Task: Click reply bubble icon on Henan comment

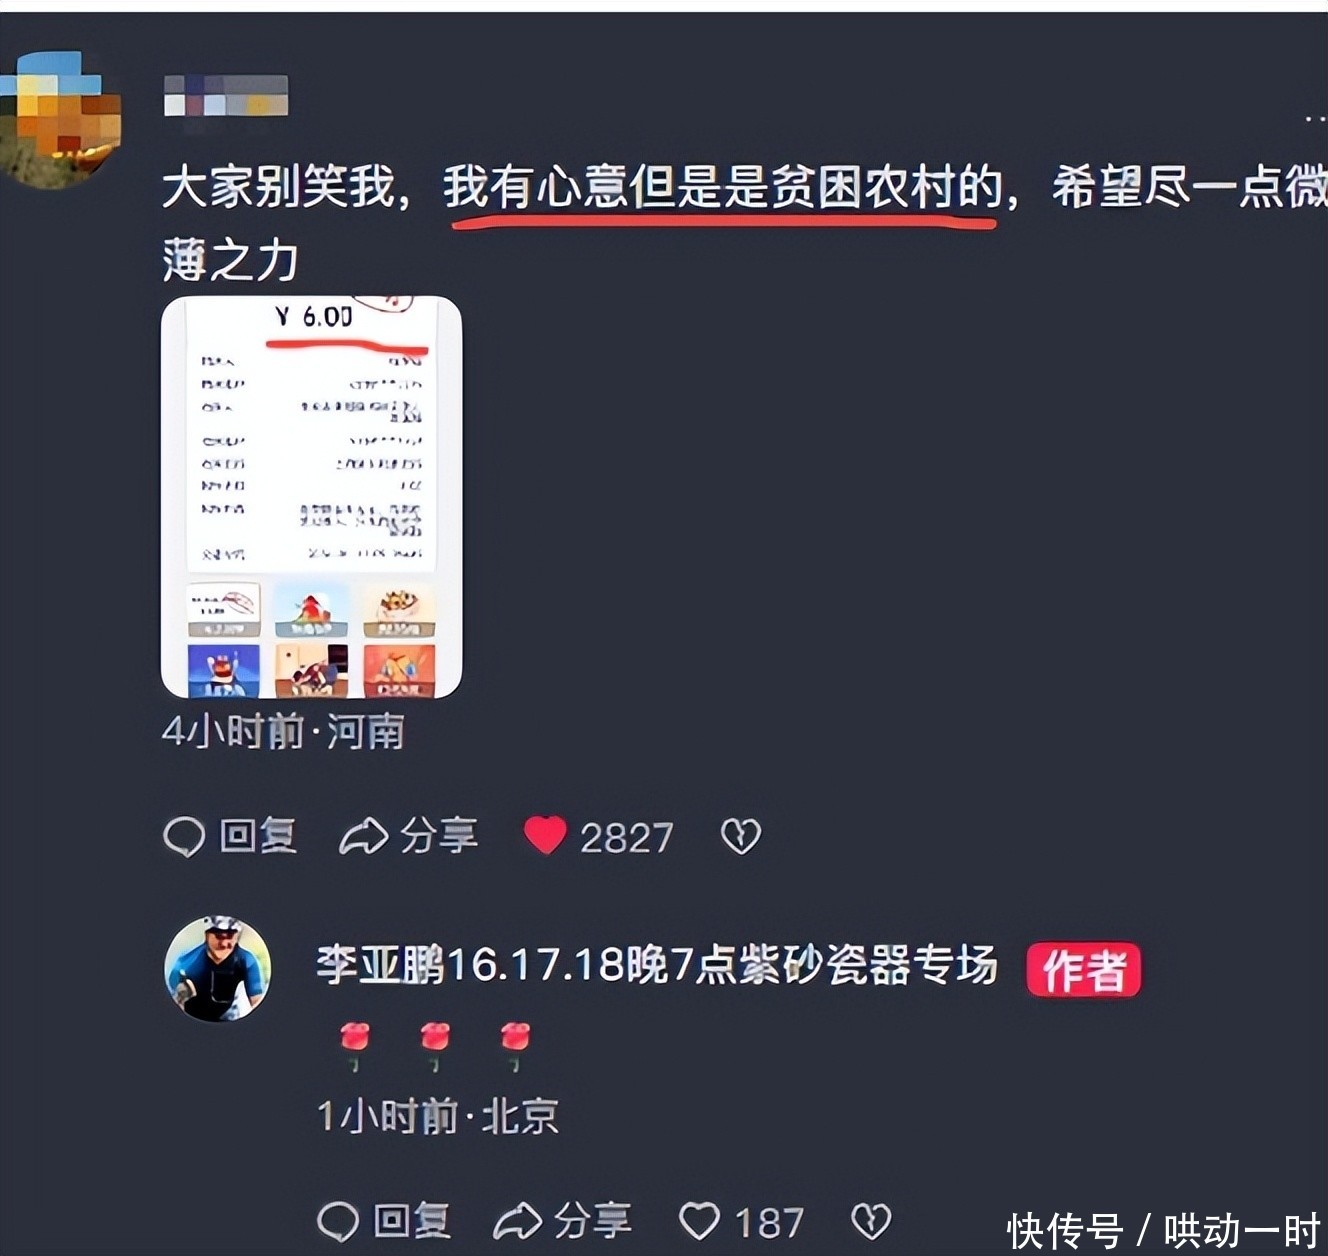Action: (x=184, y=837)
